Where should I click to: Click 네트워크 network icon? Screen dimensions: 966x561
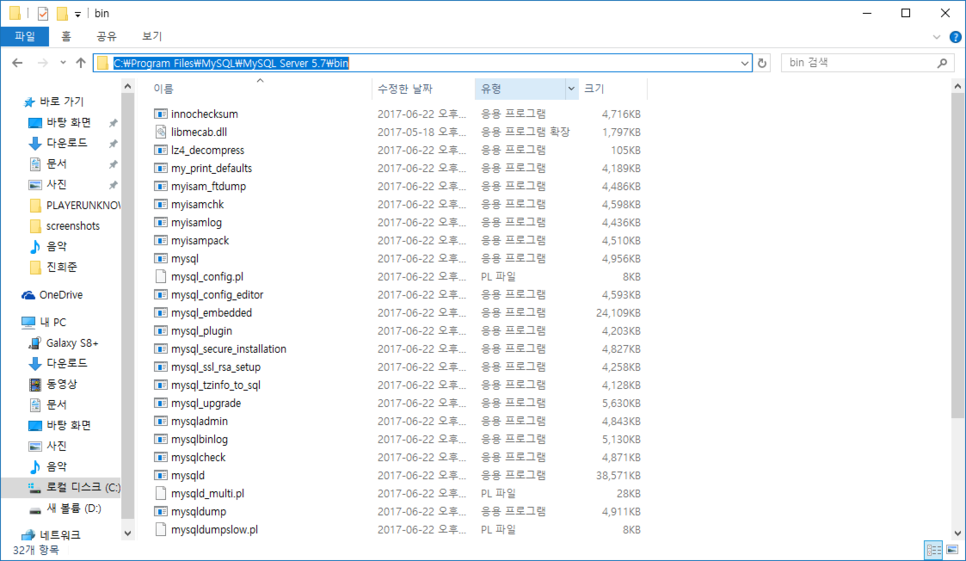point(28,535)
